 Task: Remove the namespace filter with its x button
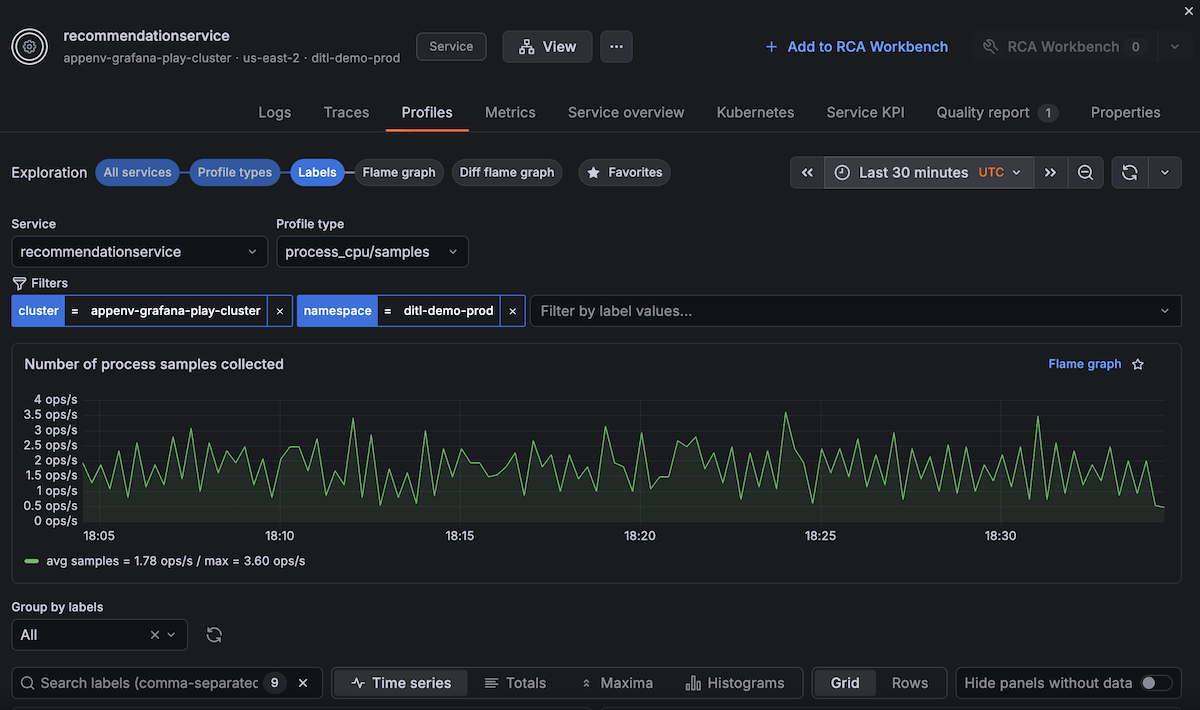pos(512,311)
